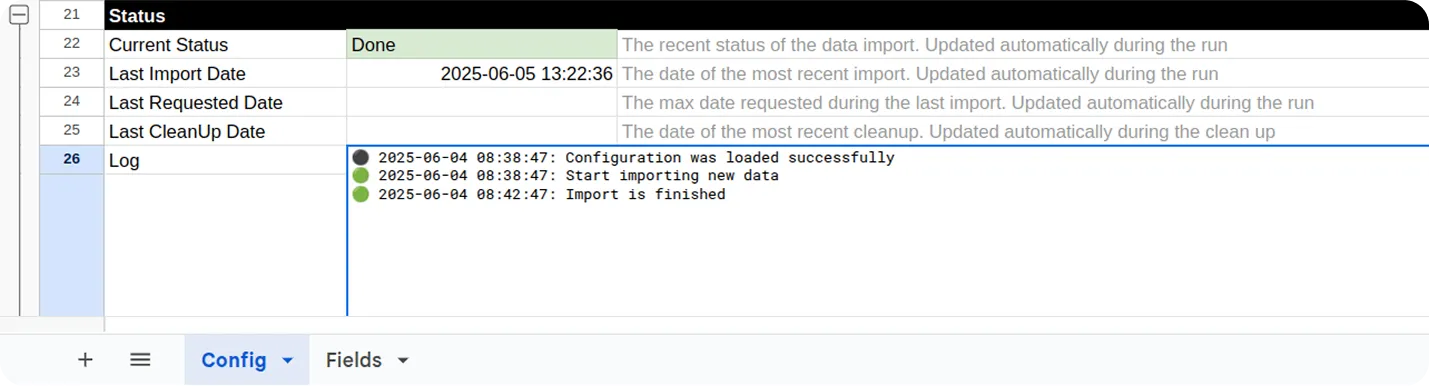Click the grey circle beside Configuration loaded log
The image size is (1429, 386).
(361, 157)
